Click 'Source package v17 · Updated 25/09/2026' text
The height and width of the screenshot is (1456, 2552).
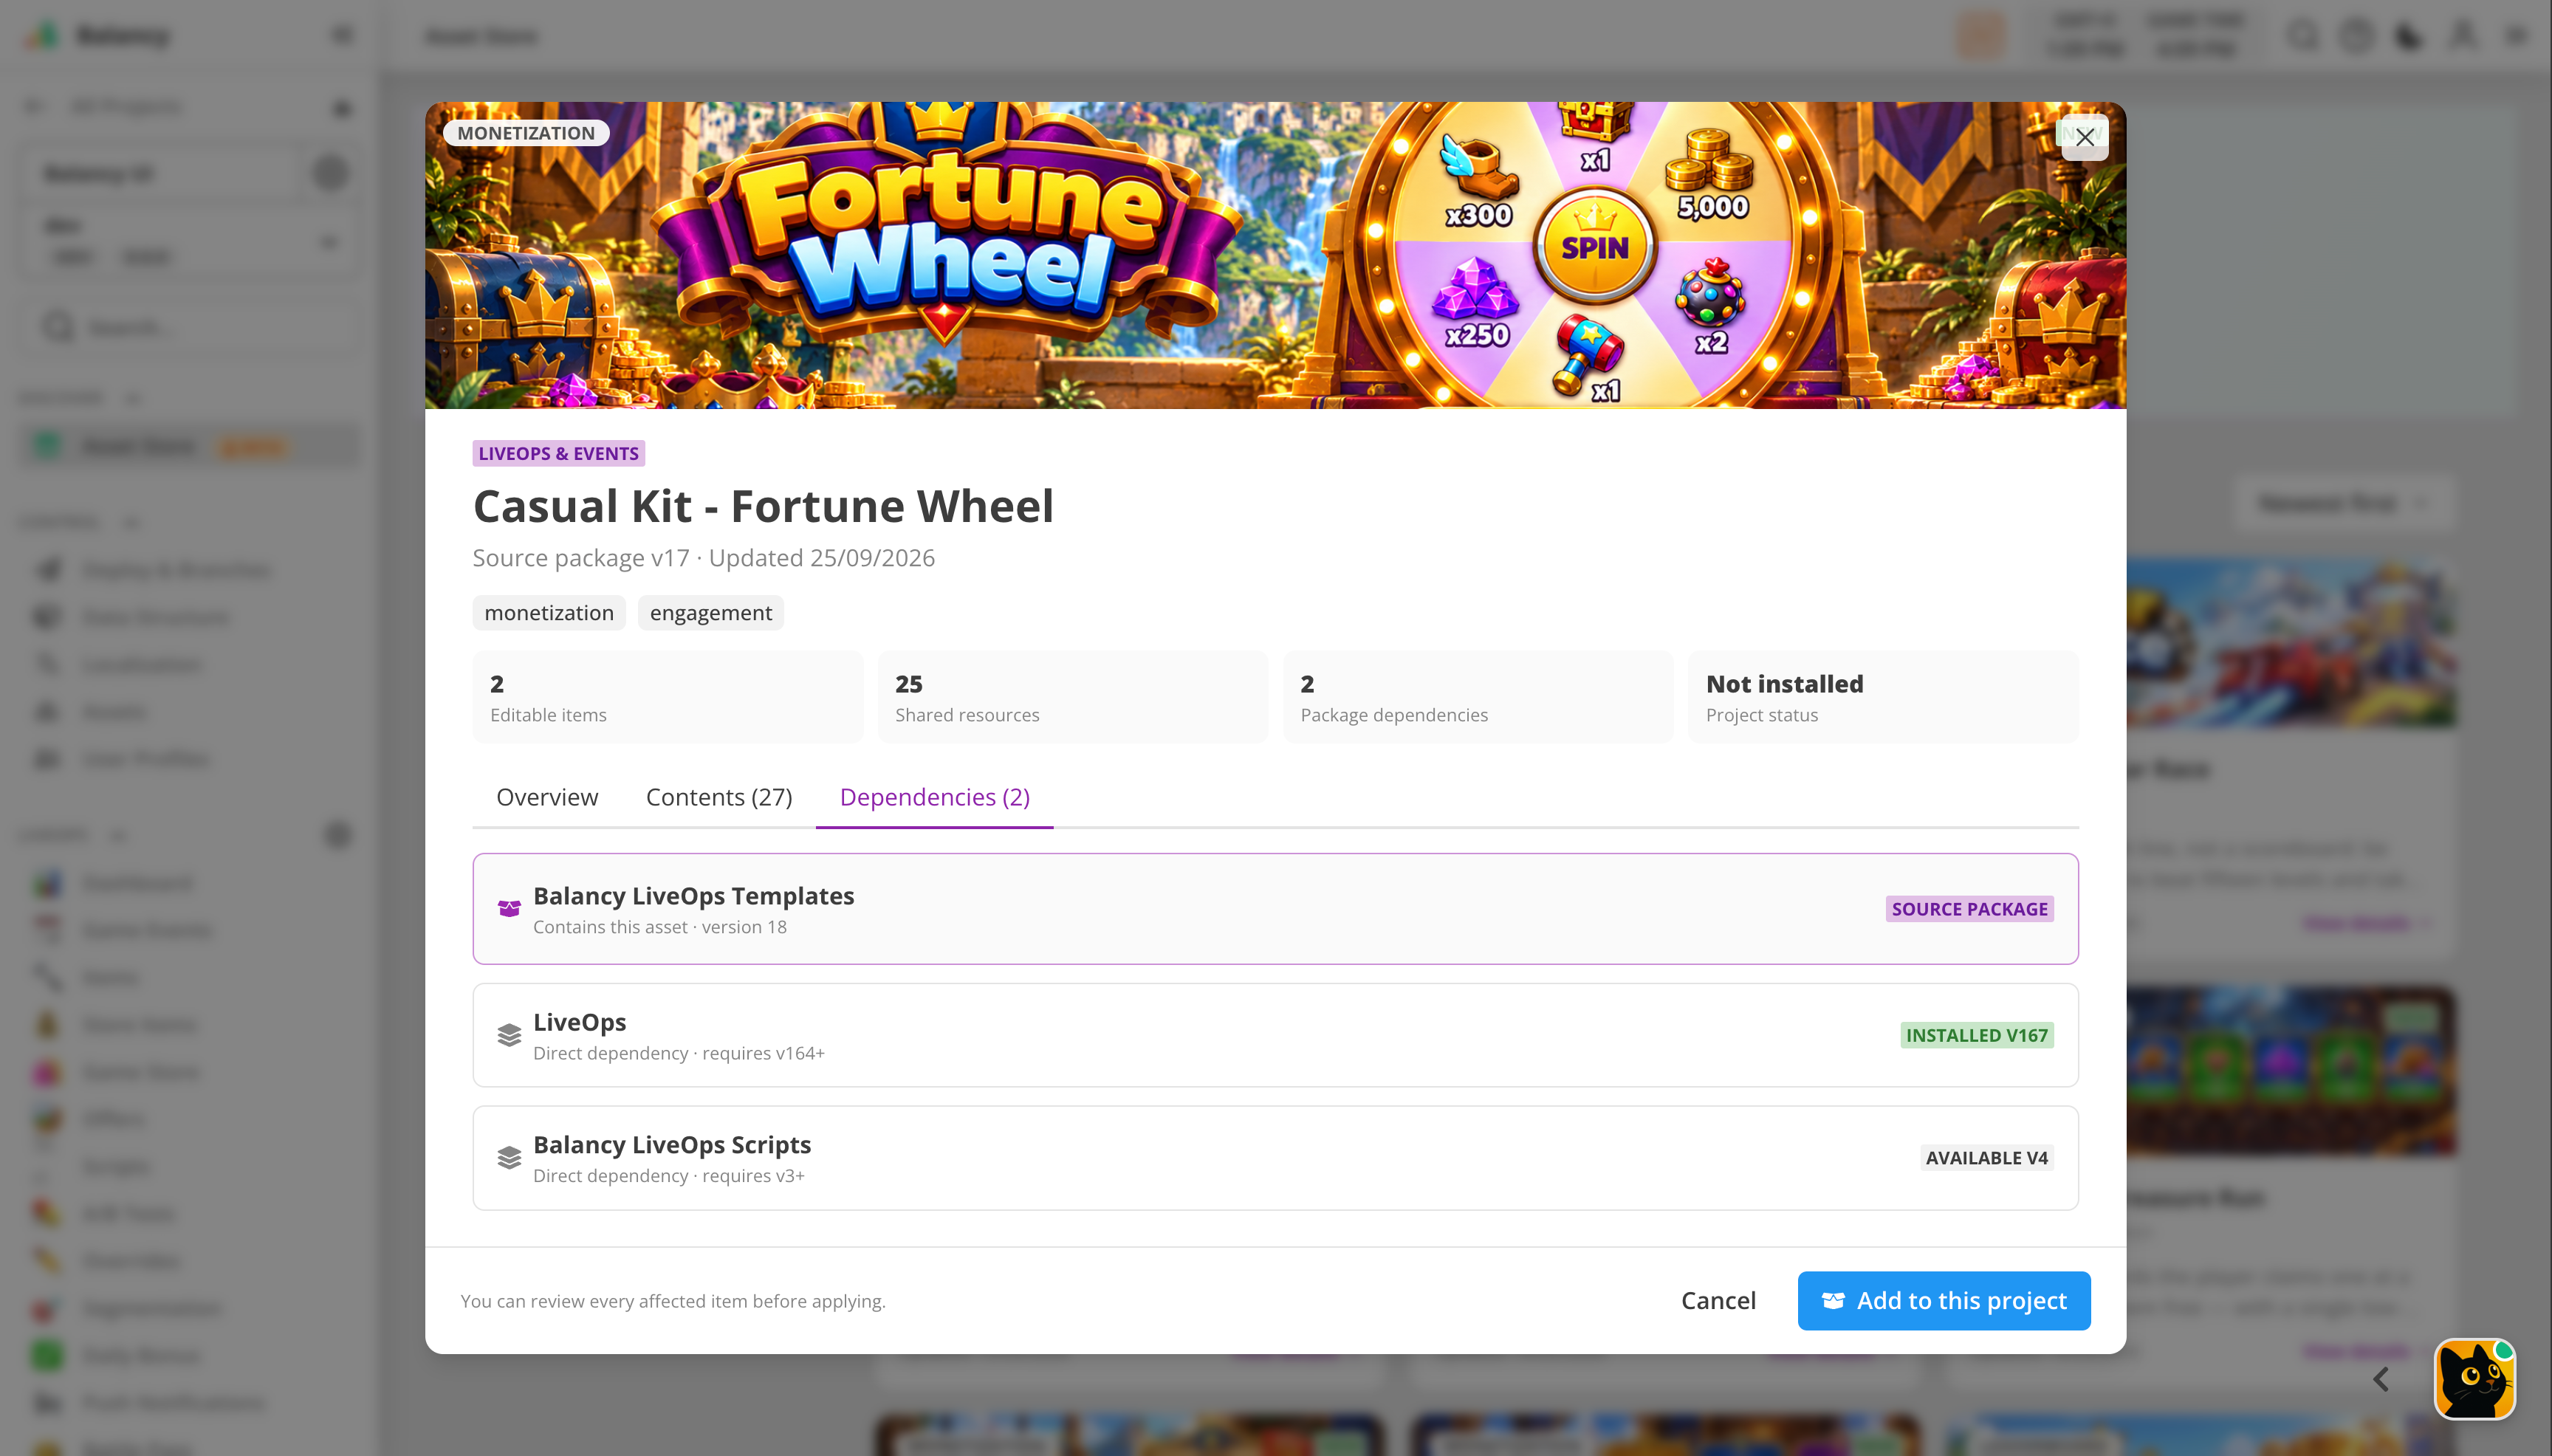click(x=703, y=558)
